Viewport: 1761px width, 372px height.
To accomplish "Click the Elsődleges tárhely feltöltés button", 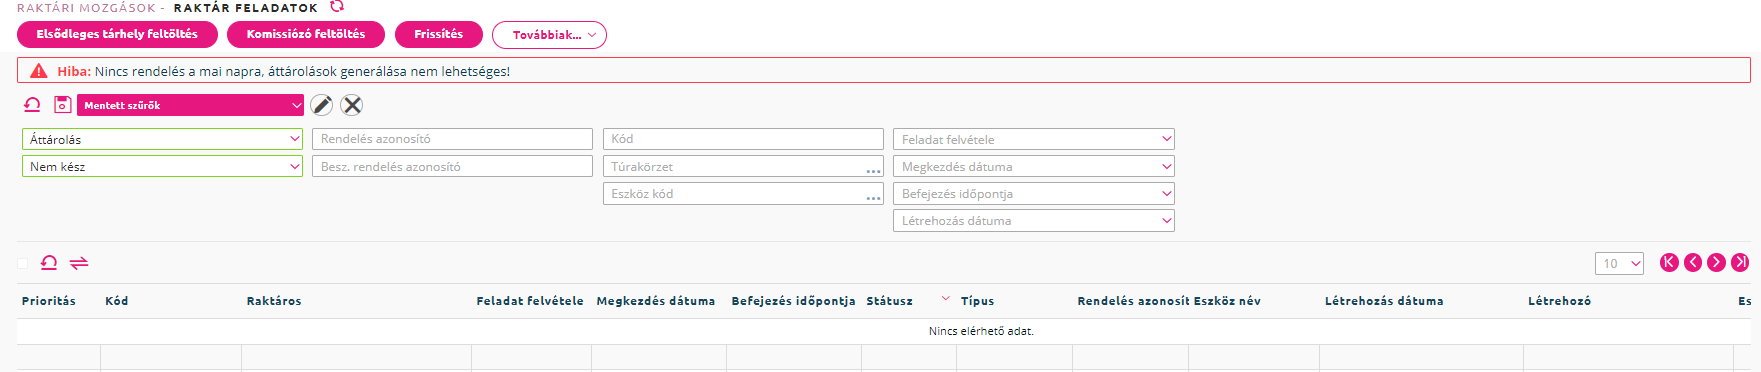I will (117, 34).
